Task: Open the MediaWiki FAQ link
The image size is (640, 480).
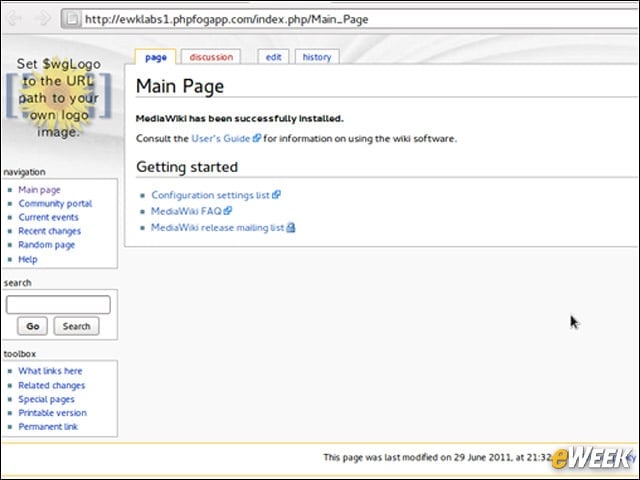Action: 186,211
